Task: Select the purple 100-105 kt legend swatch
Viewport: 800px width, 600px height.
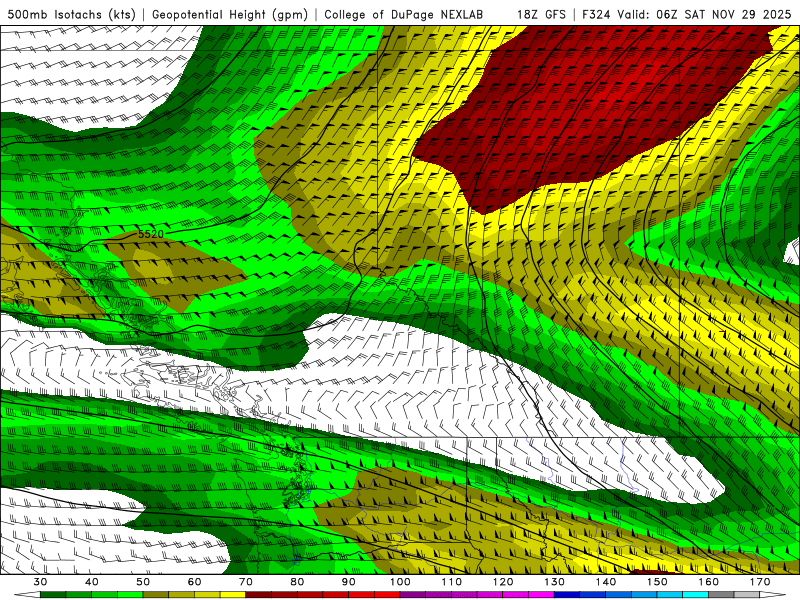Action: [413, 594]
